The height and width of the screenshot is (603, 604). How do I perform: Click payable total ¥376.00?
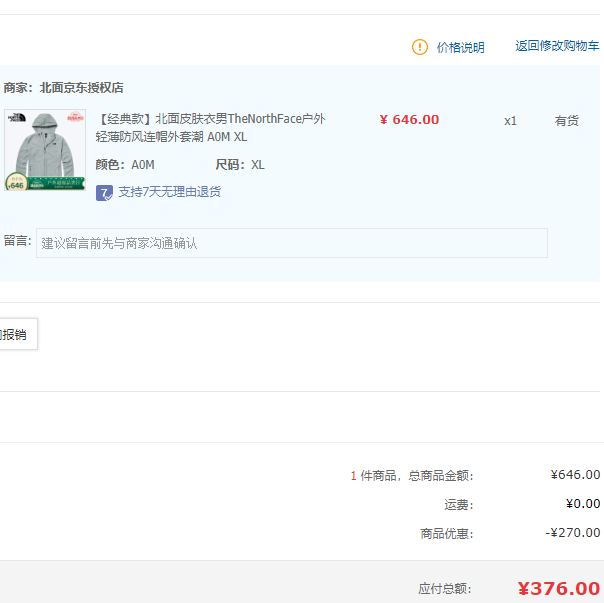click(x=559, y=588)
